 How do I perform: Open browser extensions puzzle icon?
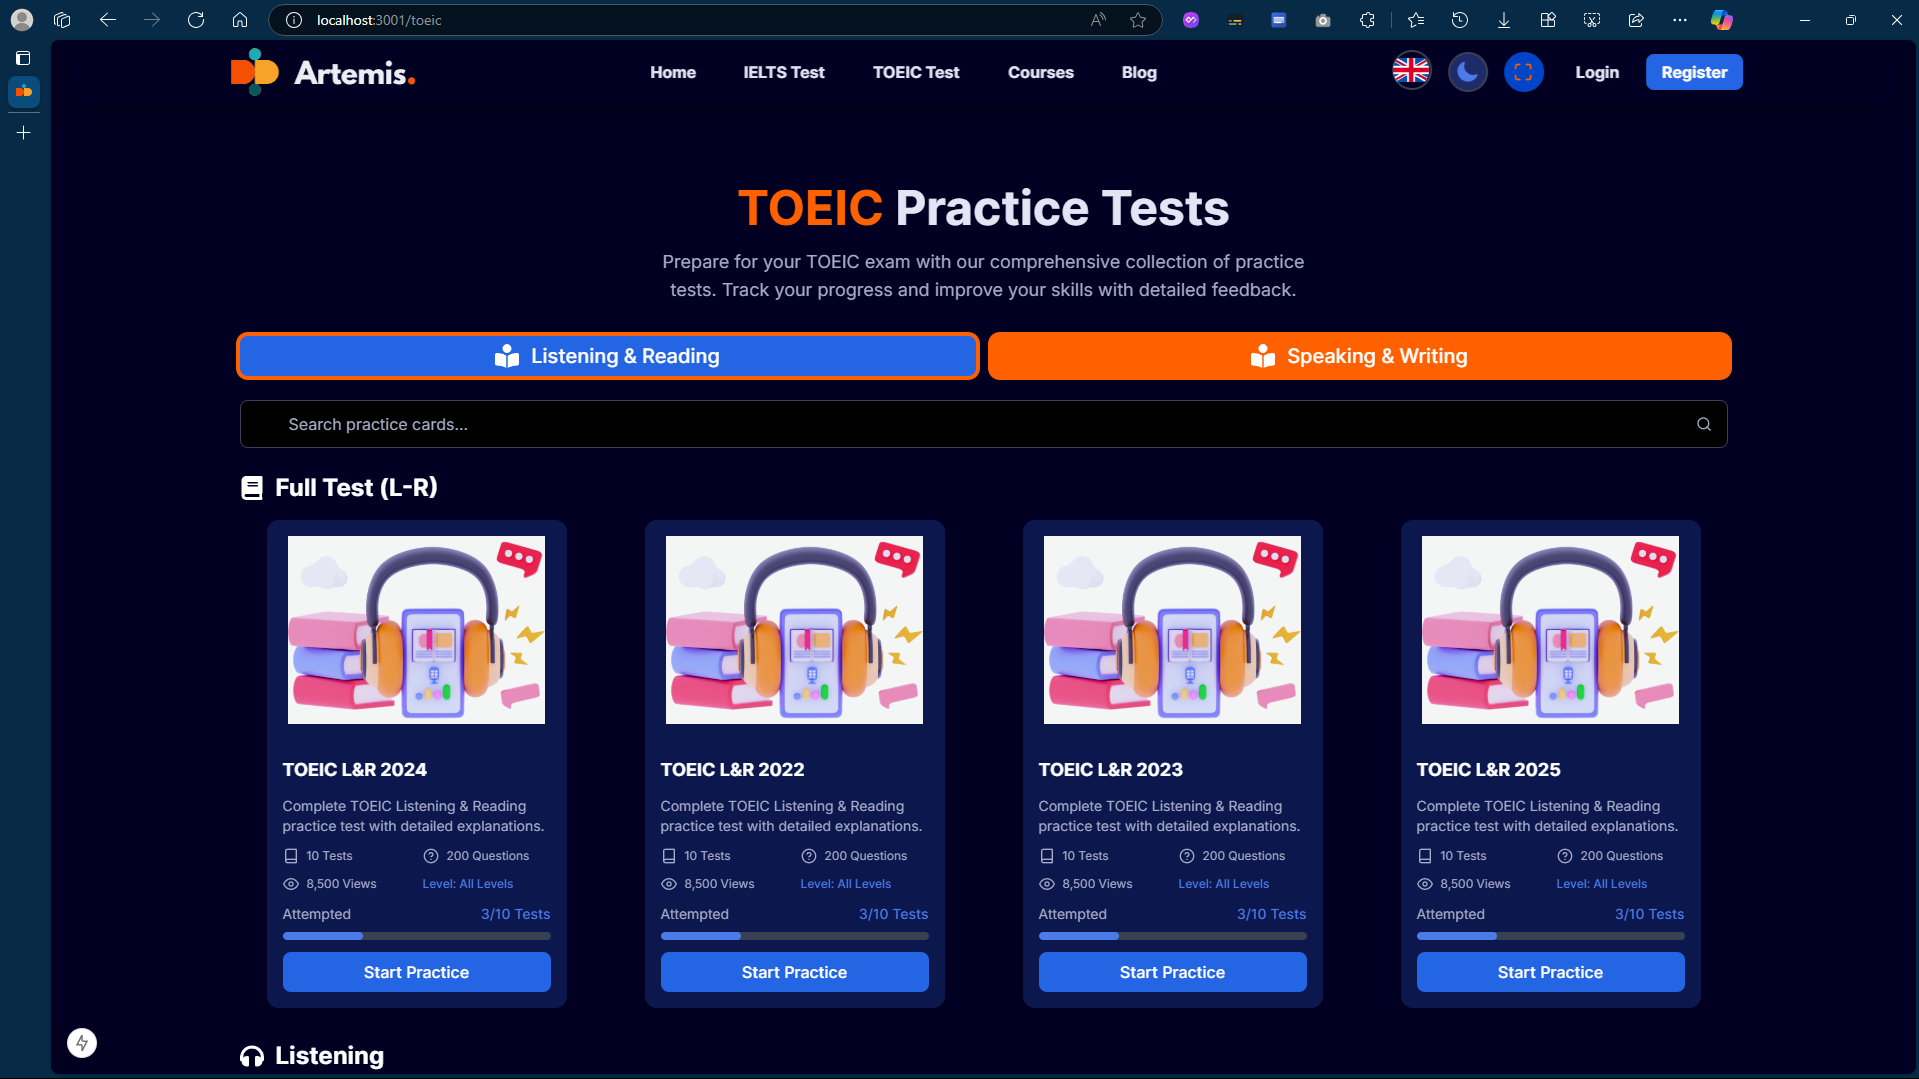pyautogui.click(x=1367, y=20)
